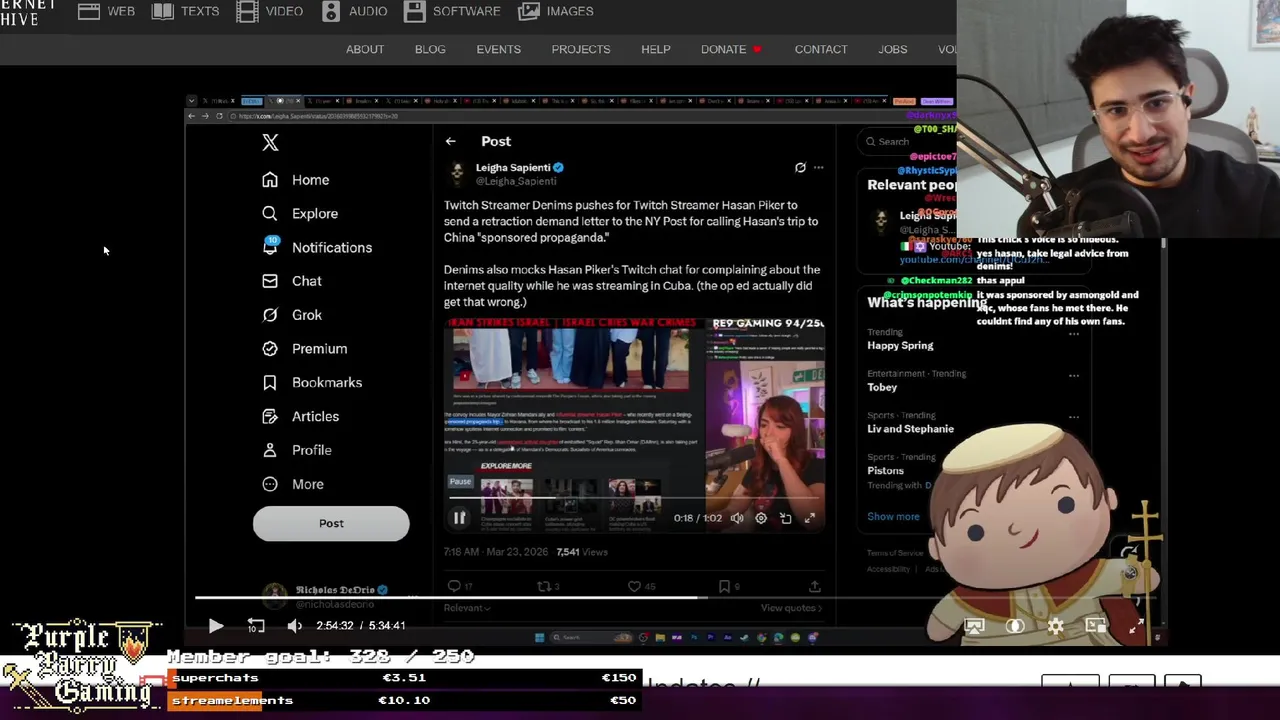Pause the embedded tweet video

[459, 518]
